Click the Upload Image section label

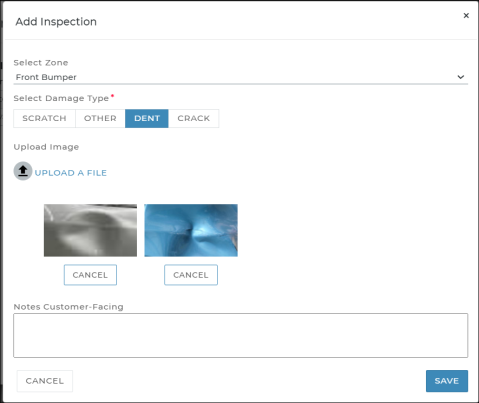(x=46, y=147)
